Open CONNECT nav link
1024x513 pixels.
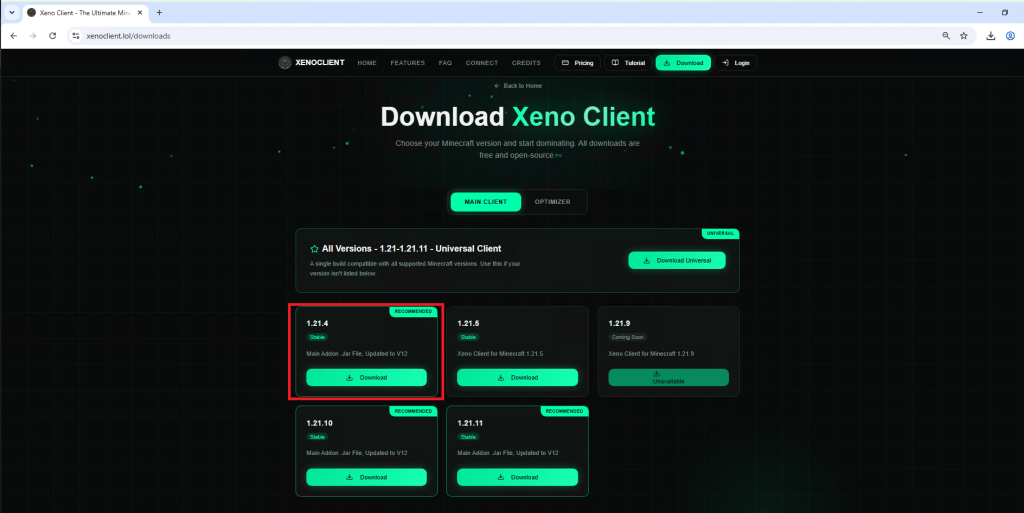coord(482,63)
